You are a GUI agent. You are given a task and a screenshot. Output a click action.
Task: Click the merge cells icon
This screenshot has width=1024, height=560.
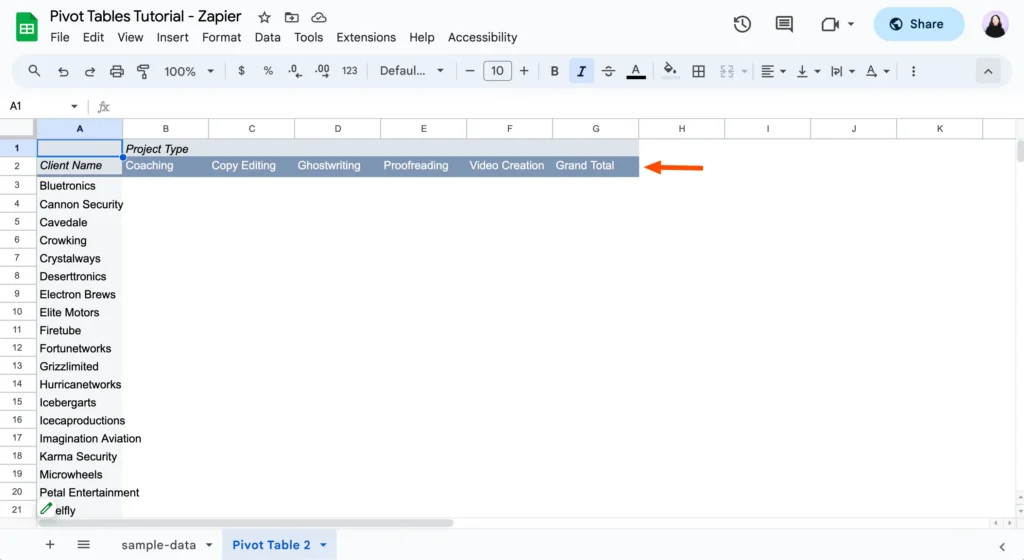(726, 71)
